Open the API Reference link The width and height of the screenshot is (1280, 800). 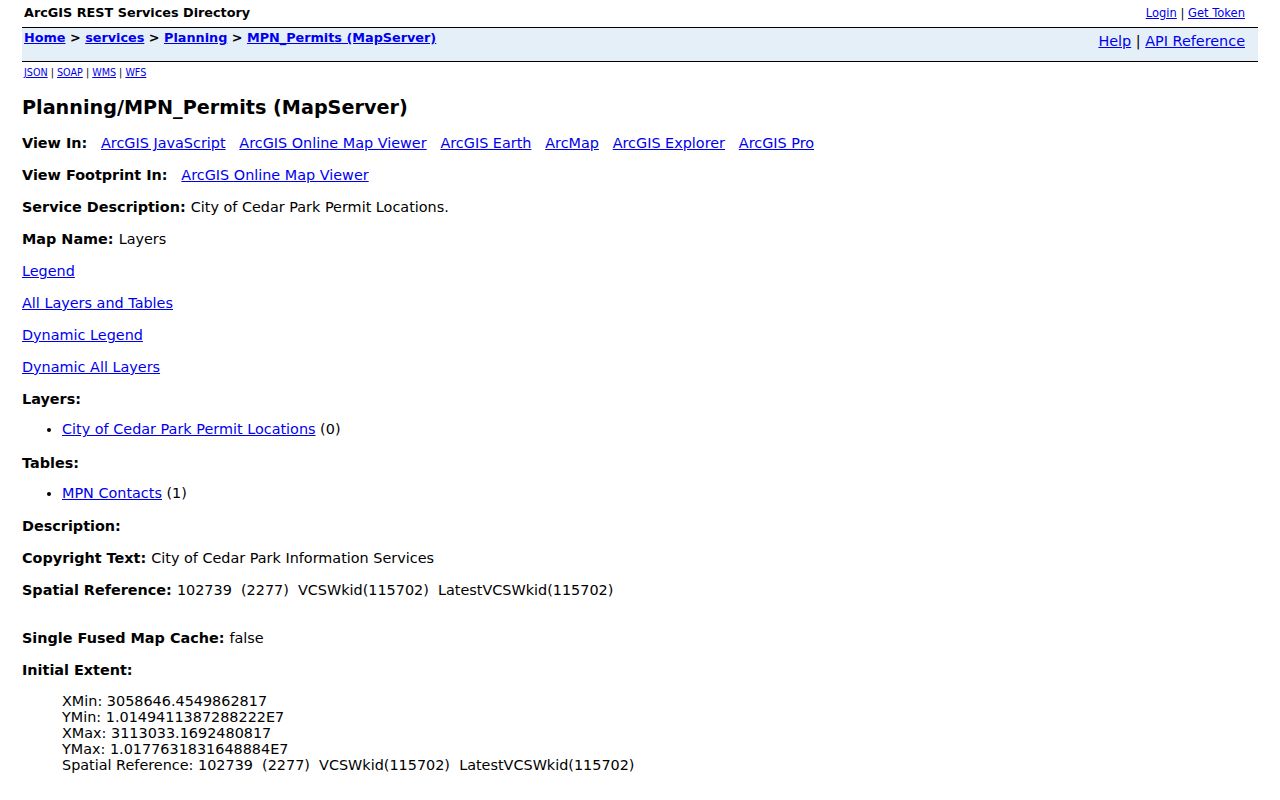click(x=1195, y=41)
